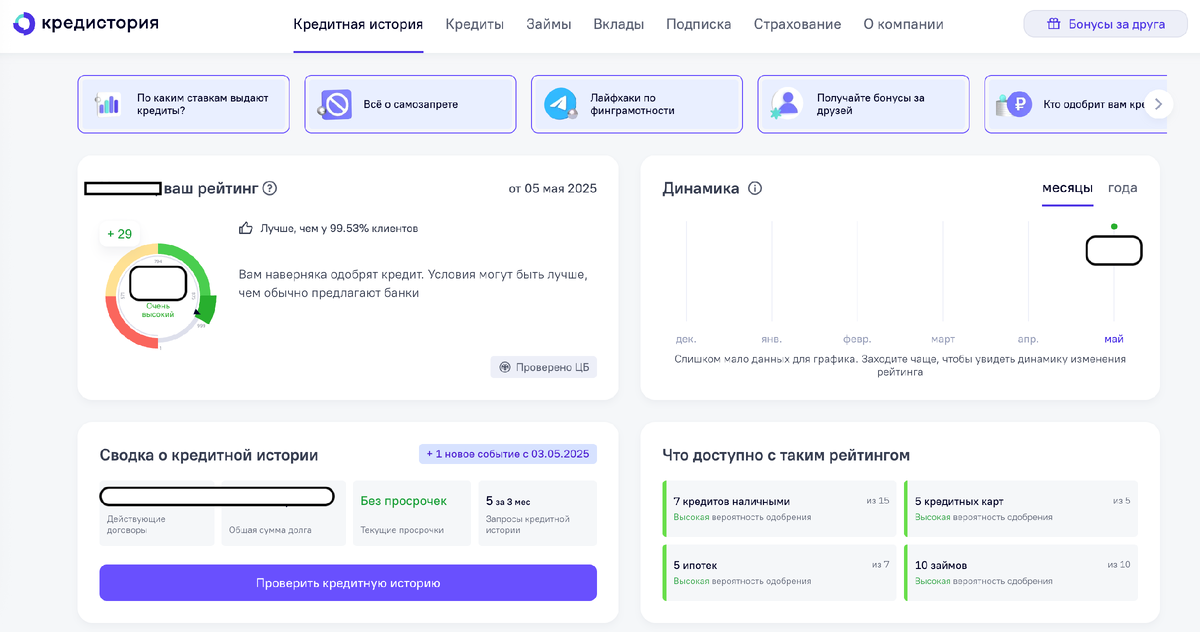Click the Telegram icon on финграмотности card
The image size is (1200, 632).
click(x=556, y=104)
